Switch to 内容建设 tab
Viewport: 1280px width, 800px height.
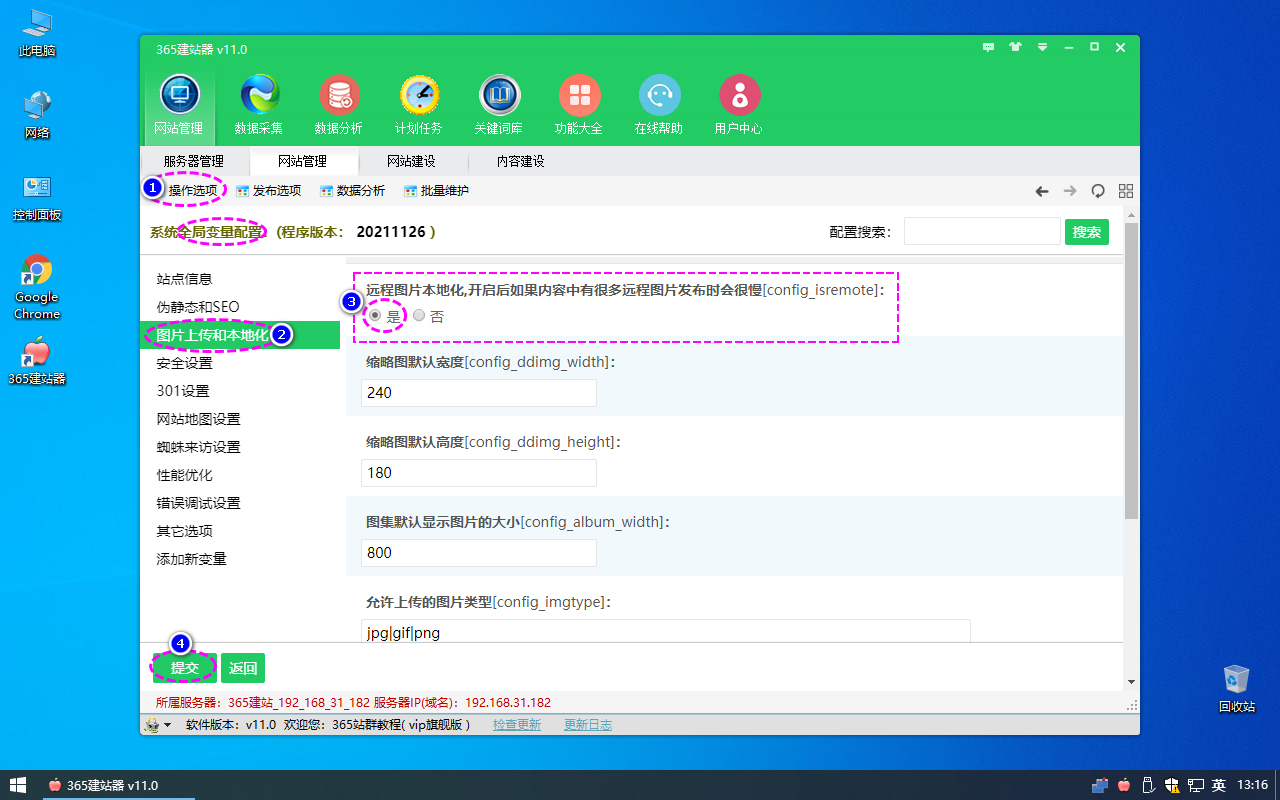pyautogui.click(x=520, y=161)
